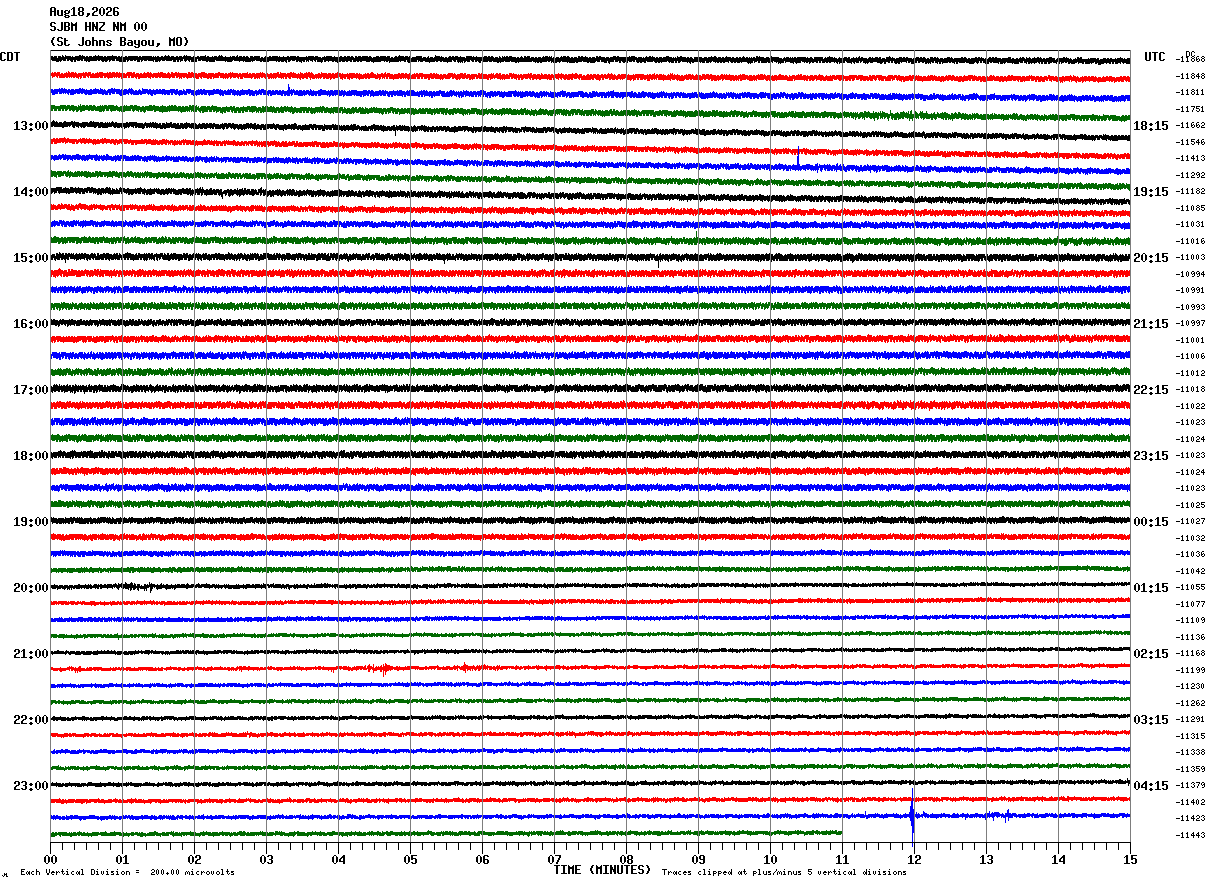Click the '23:15' UTC time label
This screenshot has height=886, width=1210.
coord(1151,456)
